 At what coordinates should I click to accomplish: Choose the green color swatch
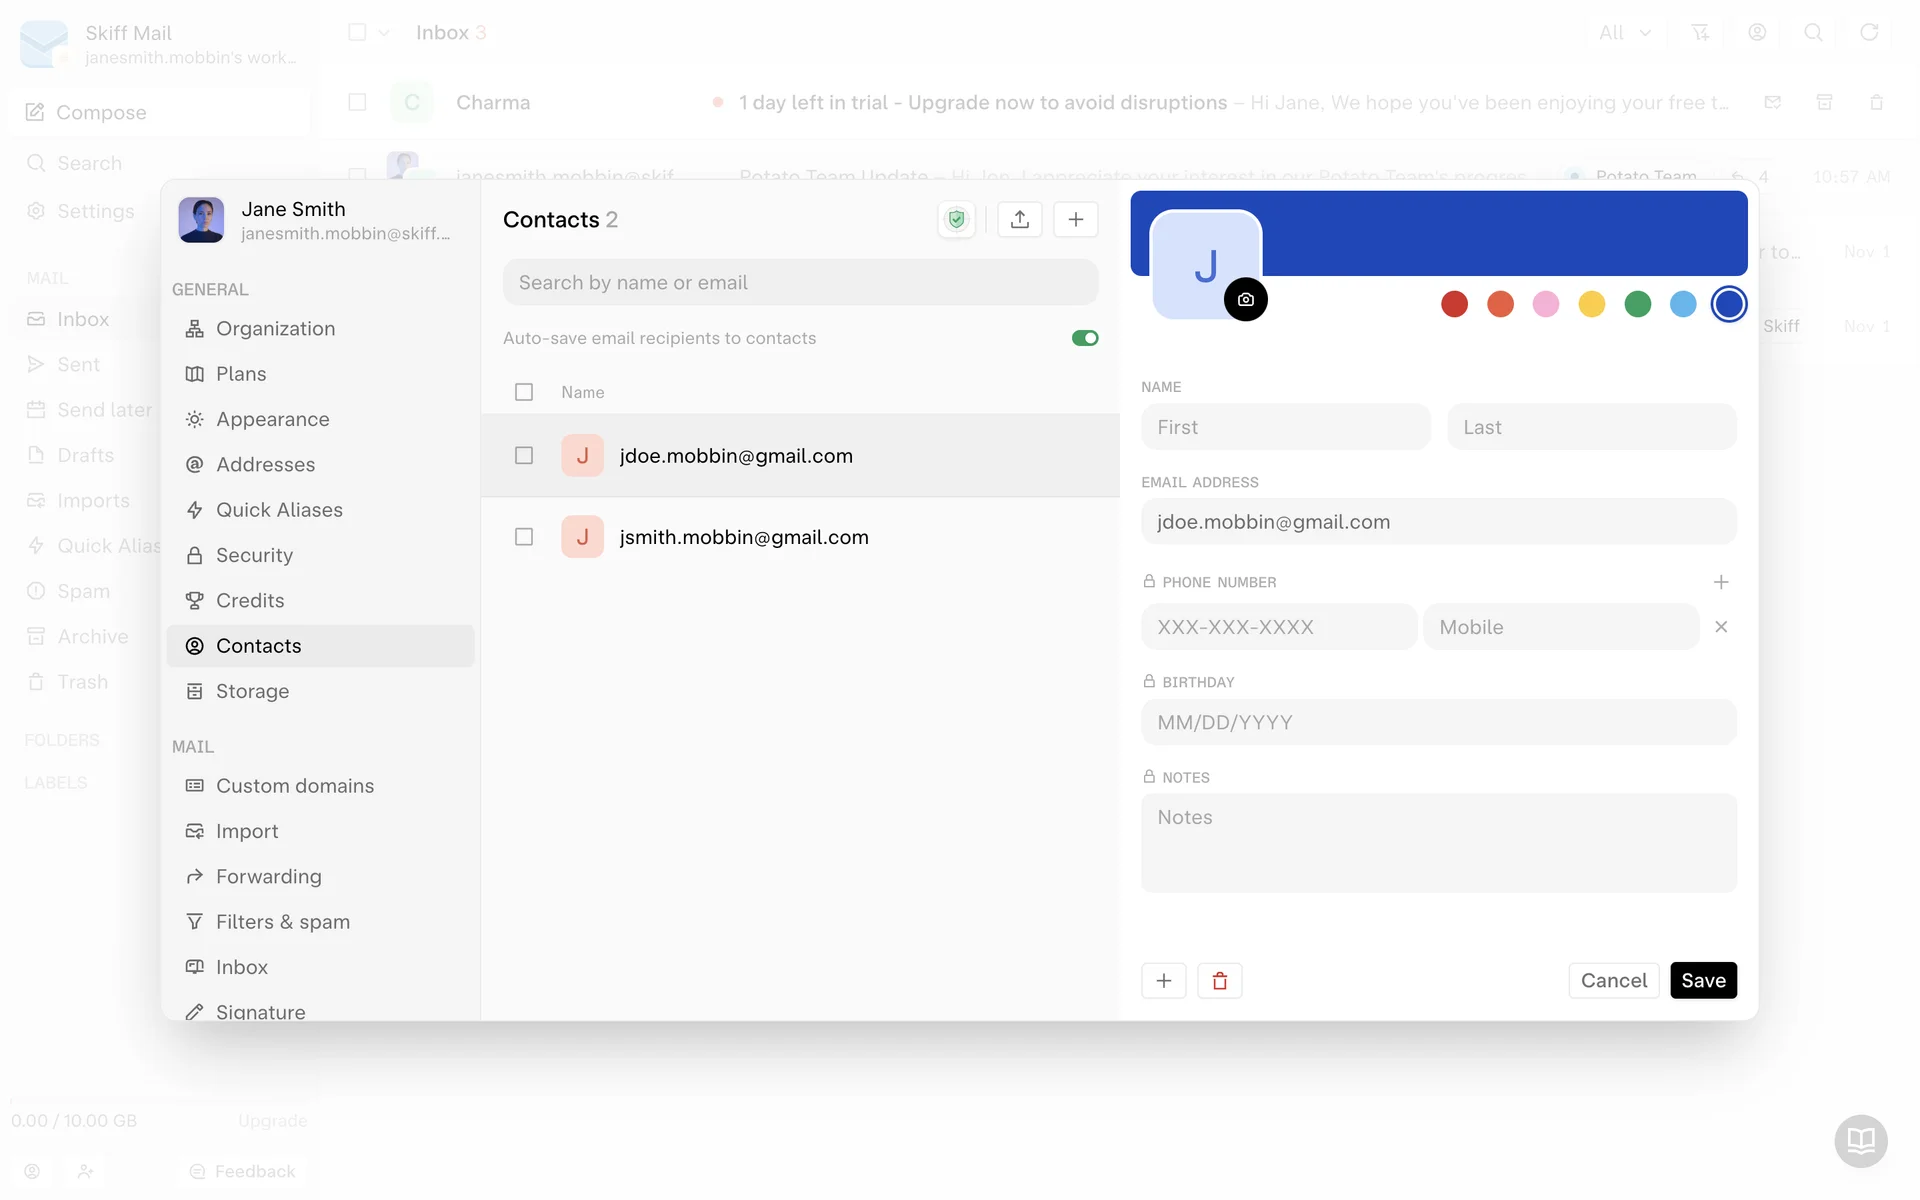1637,304
